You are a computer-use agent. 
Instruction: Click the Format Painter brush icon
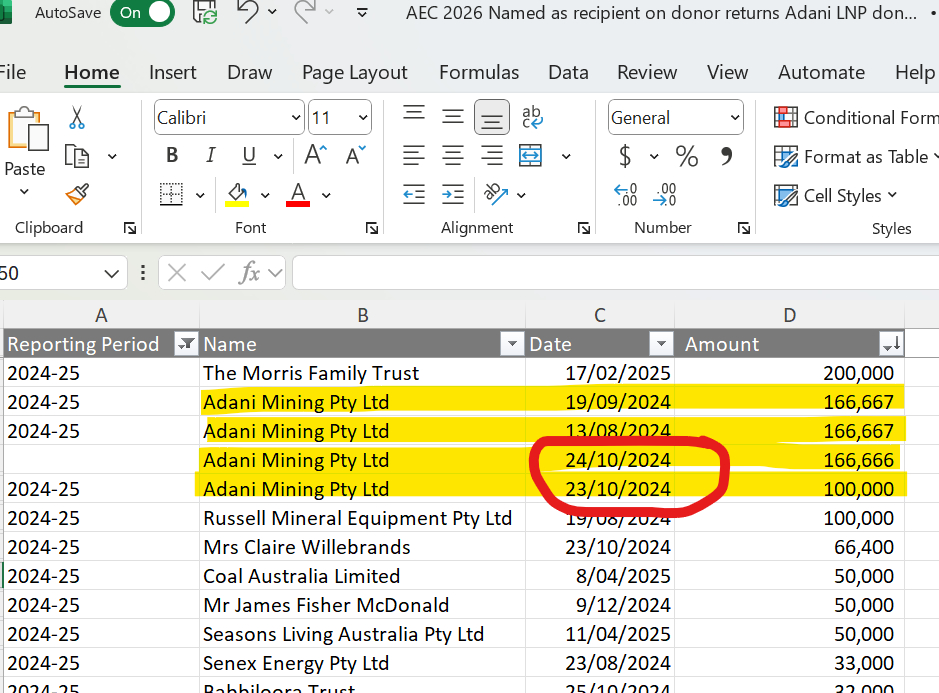click(x=77, y=194)
